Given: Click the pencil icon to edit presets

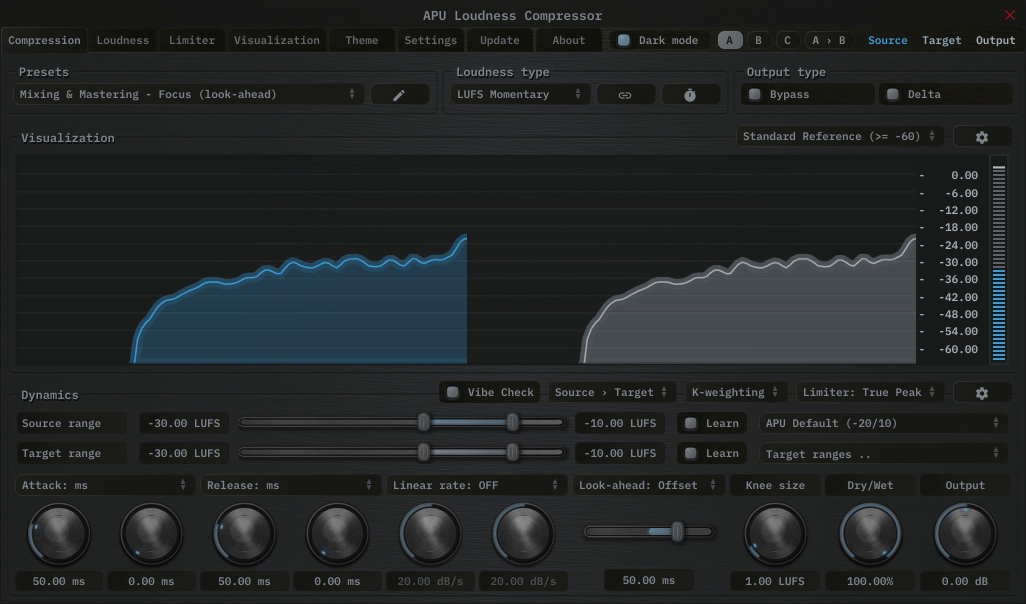Looking at the screenshot, I should pos(399,95).
